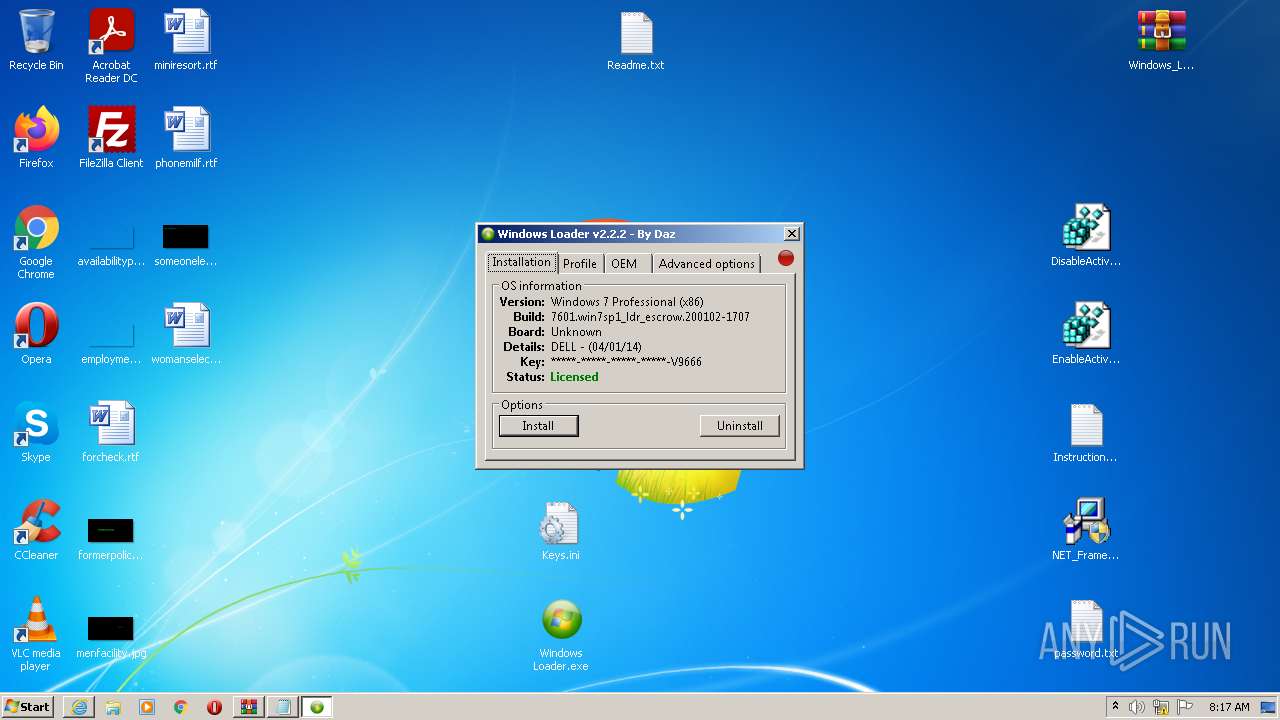The height and width of the screenshot is (720, 1280).
Task: Select Readme.txt file on desktop
Action: [636, 40]
